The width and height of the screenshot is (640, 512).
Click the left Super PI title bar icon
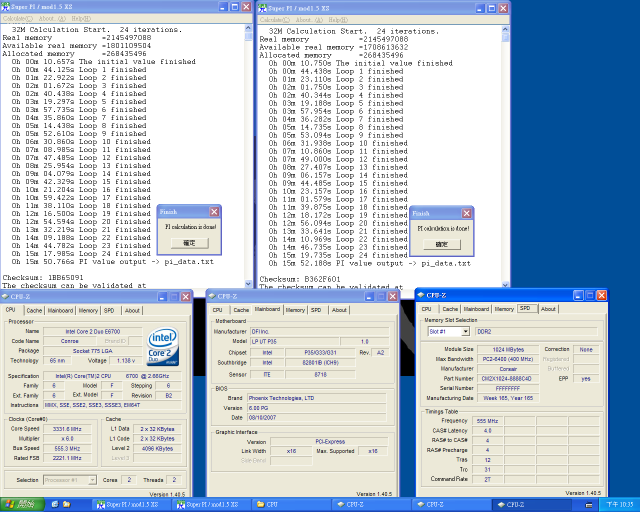(5, 7)
